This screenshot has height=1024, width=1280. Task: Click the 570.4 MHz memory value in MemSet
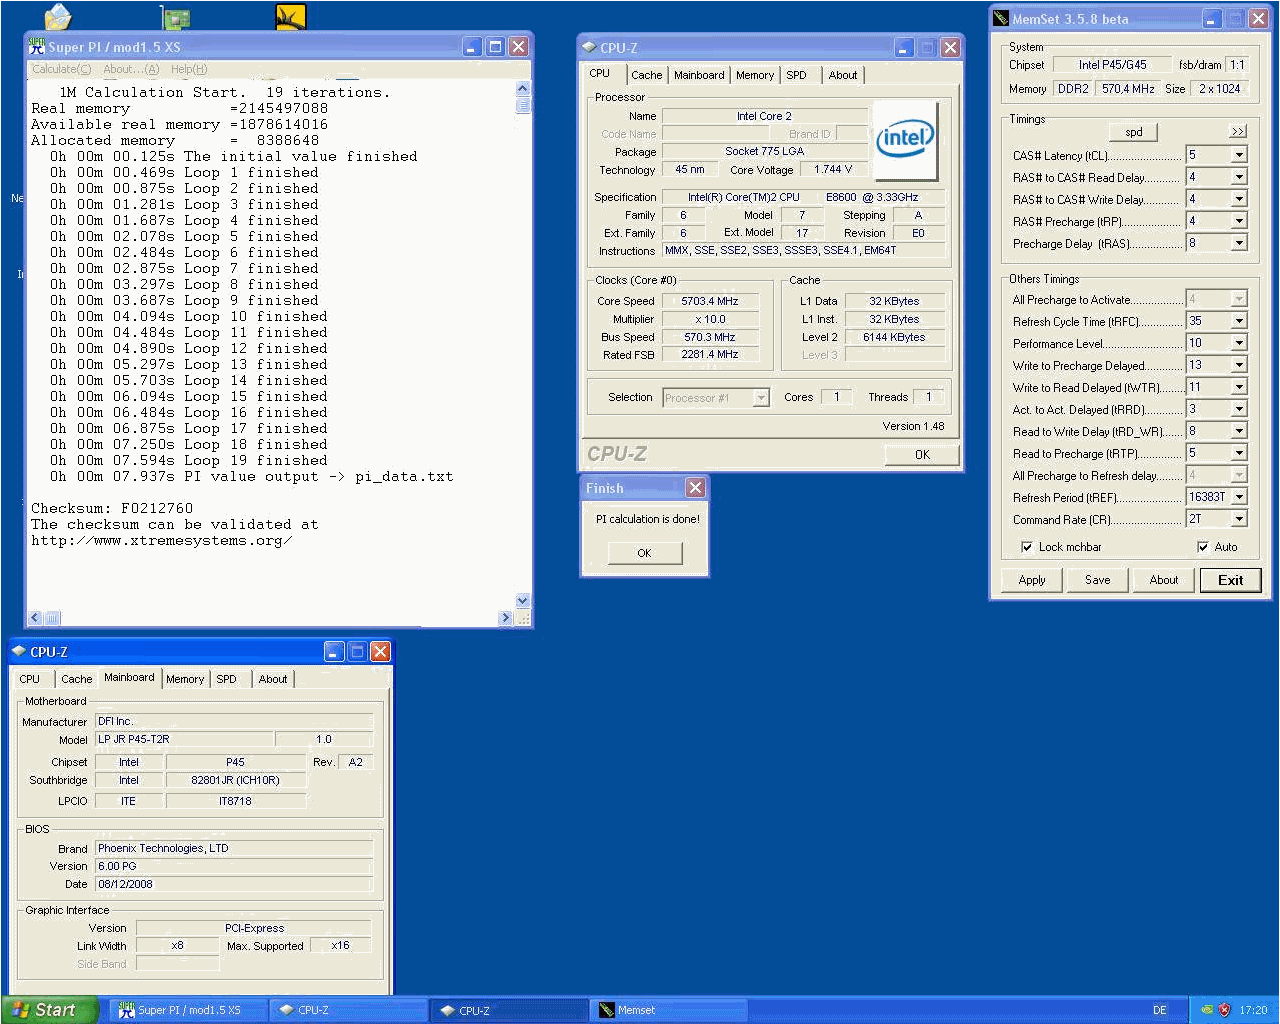[1128, 89]
